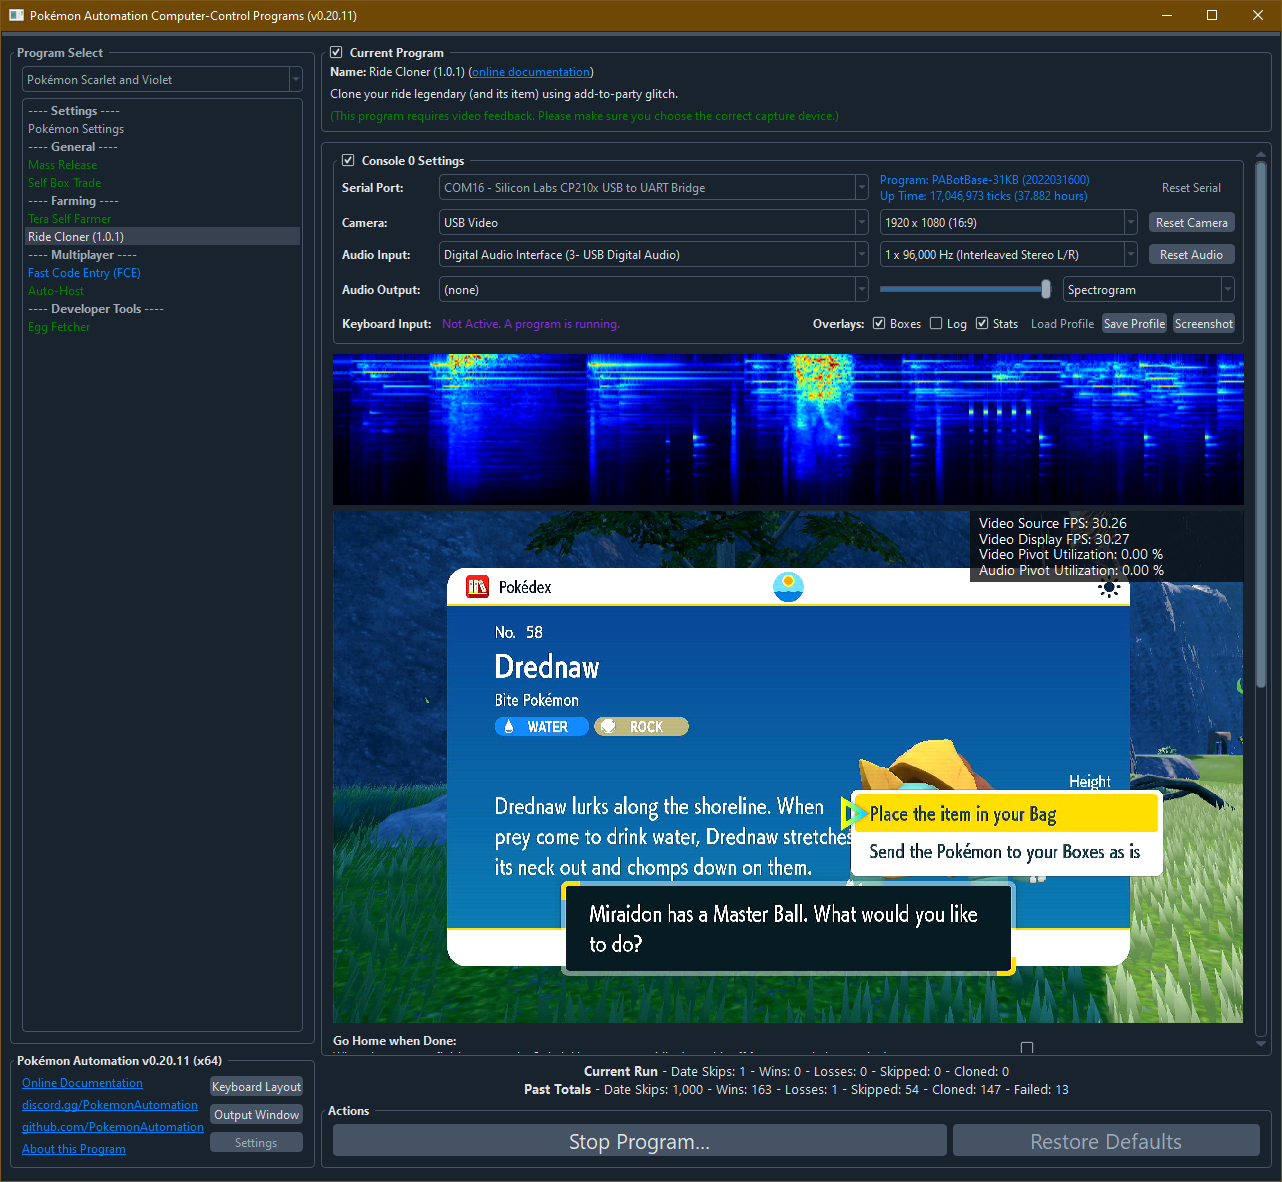Click the Pokédex book icon in the video
The image size is (1282, 1182).
[477, 587]
